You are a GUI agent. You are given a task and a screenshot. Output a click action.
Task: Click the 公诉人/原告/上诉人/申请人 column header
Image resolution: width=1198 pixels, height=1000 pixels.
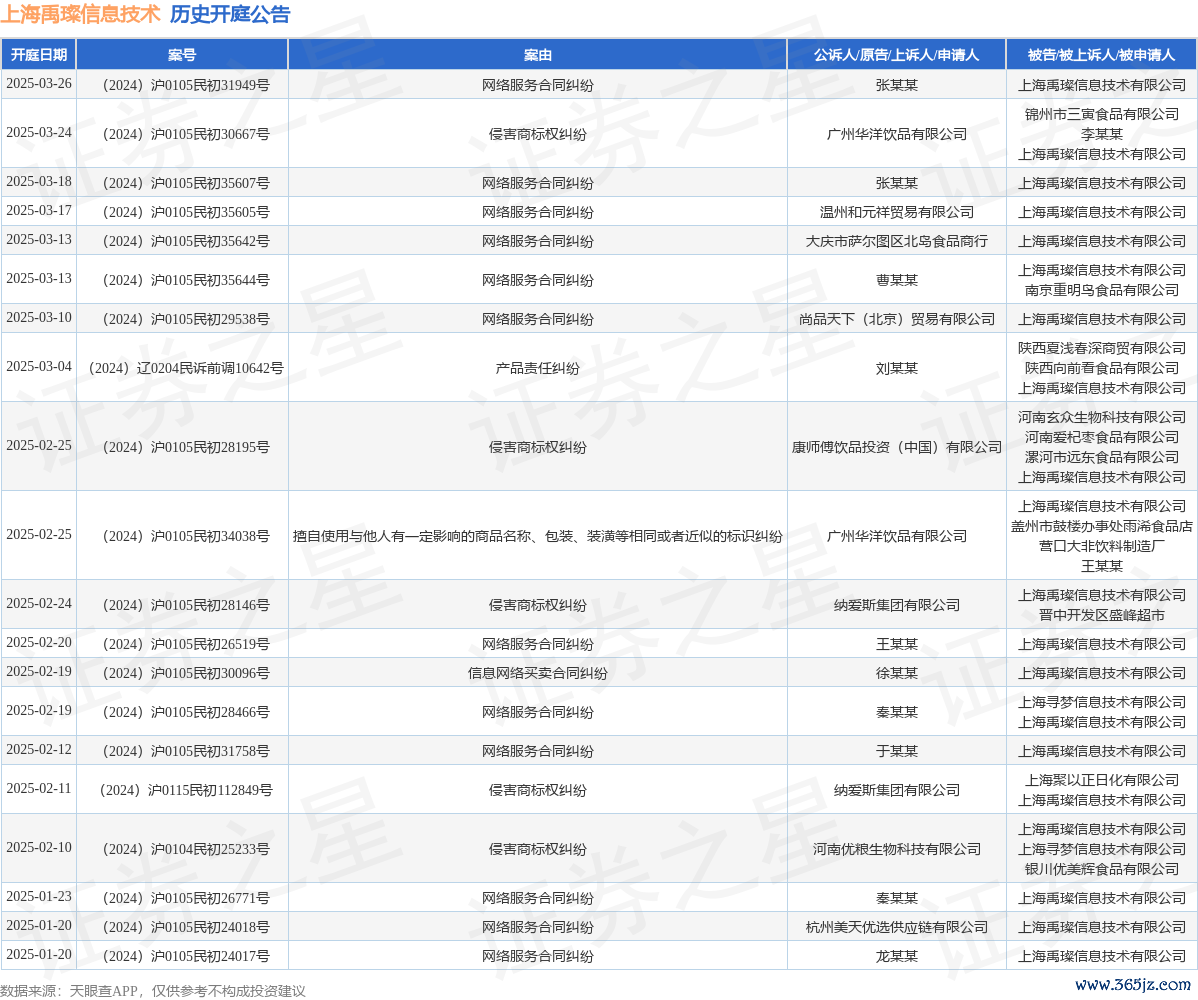point(896,55)
